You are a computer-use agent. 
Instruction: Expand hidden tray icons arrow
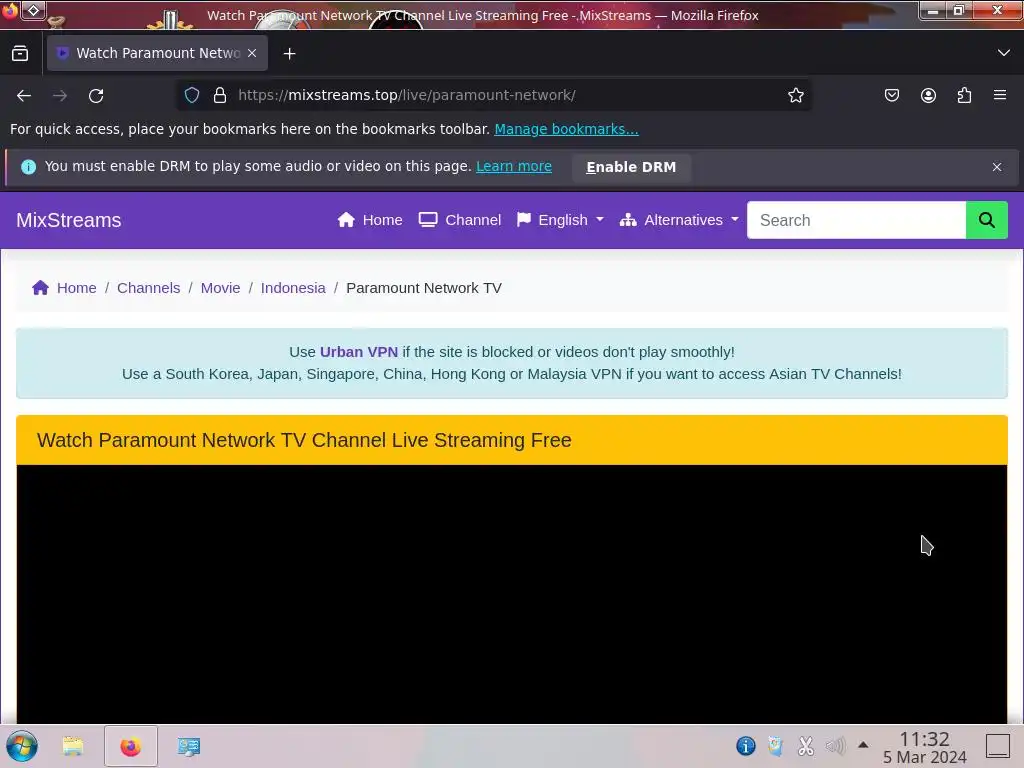tap(863, 744)
